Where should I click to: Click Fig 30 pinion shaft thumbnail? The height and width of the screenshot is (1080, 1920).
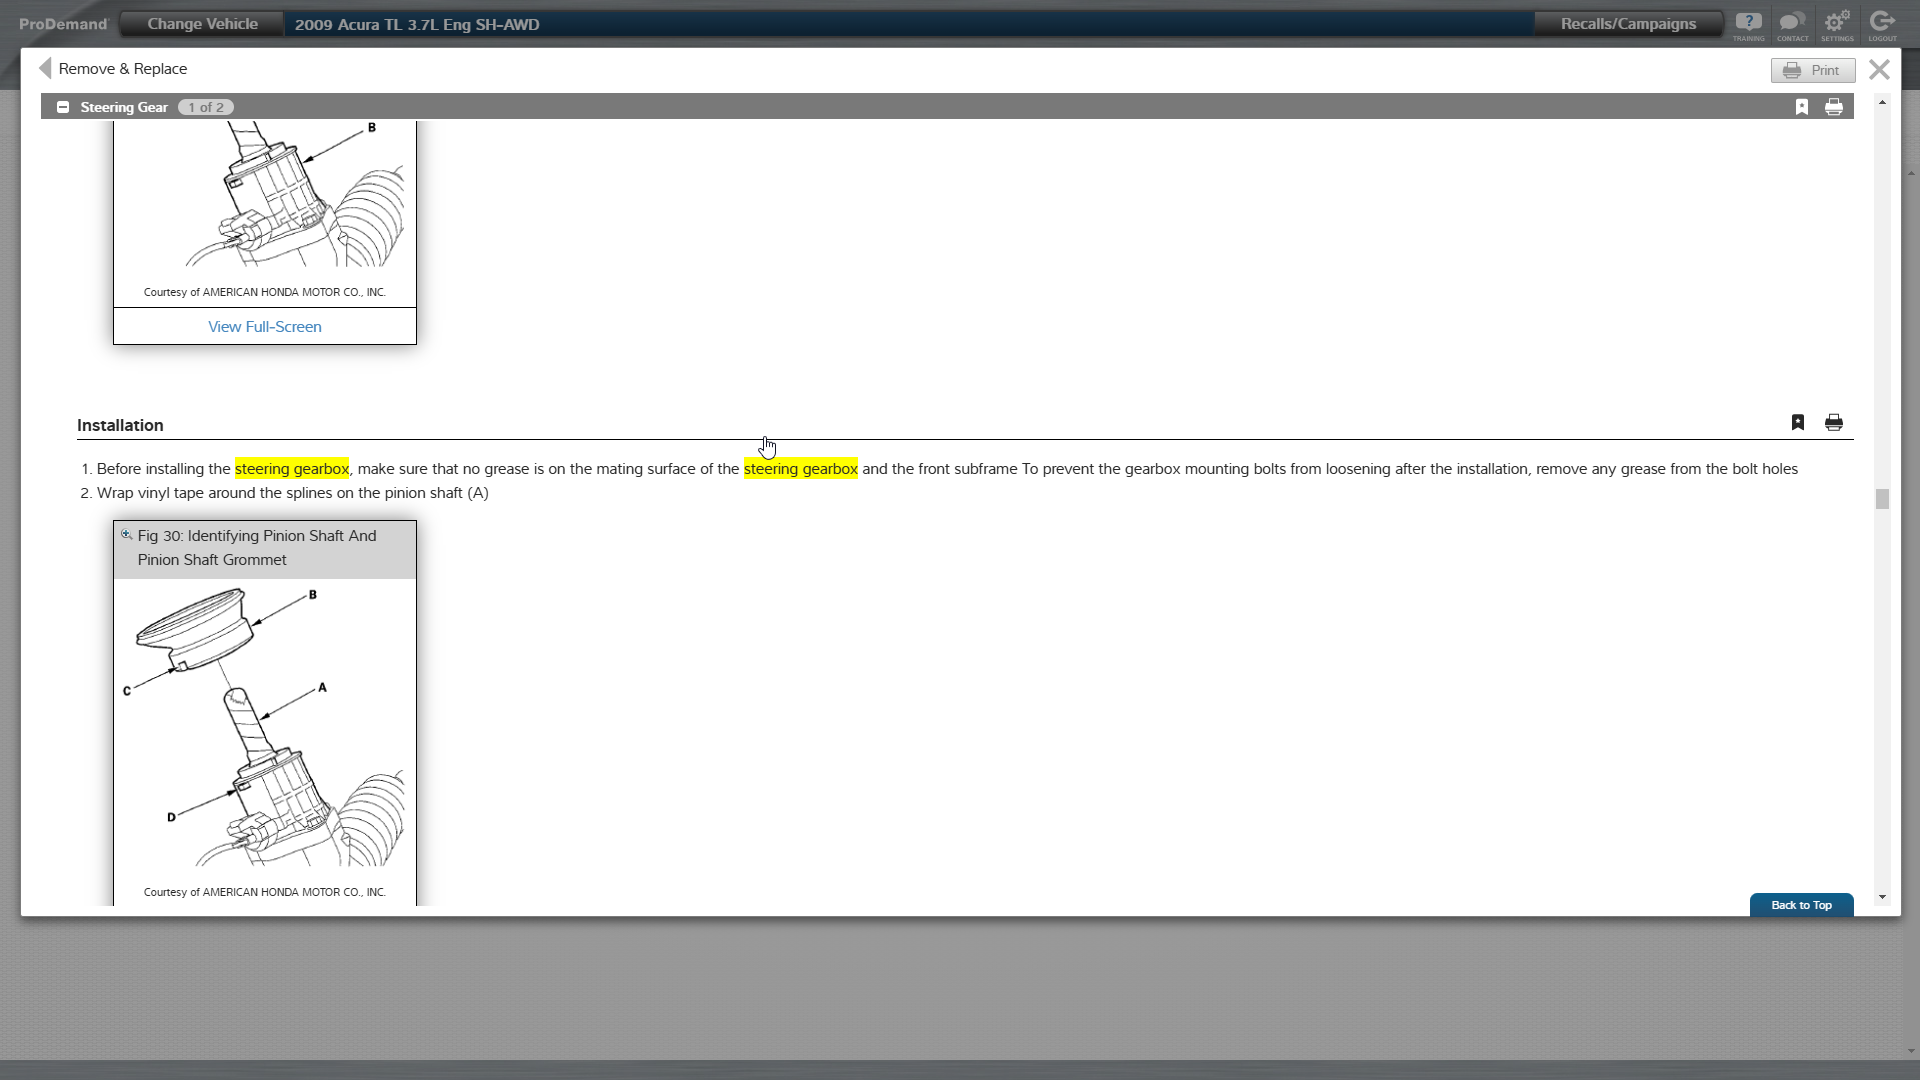pos(264,727)
